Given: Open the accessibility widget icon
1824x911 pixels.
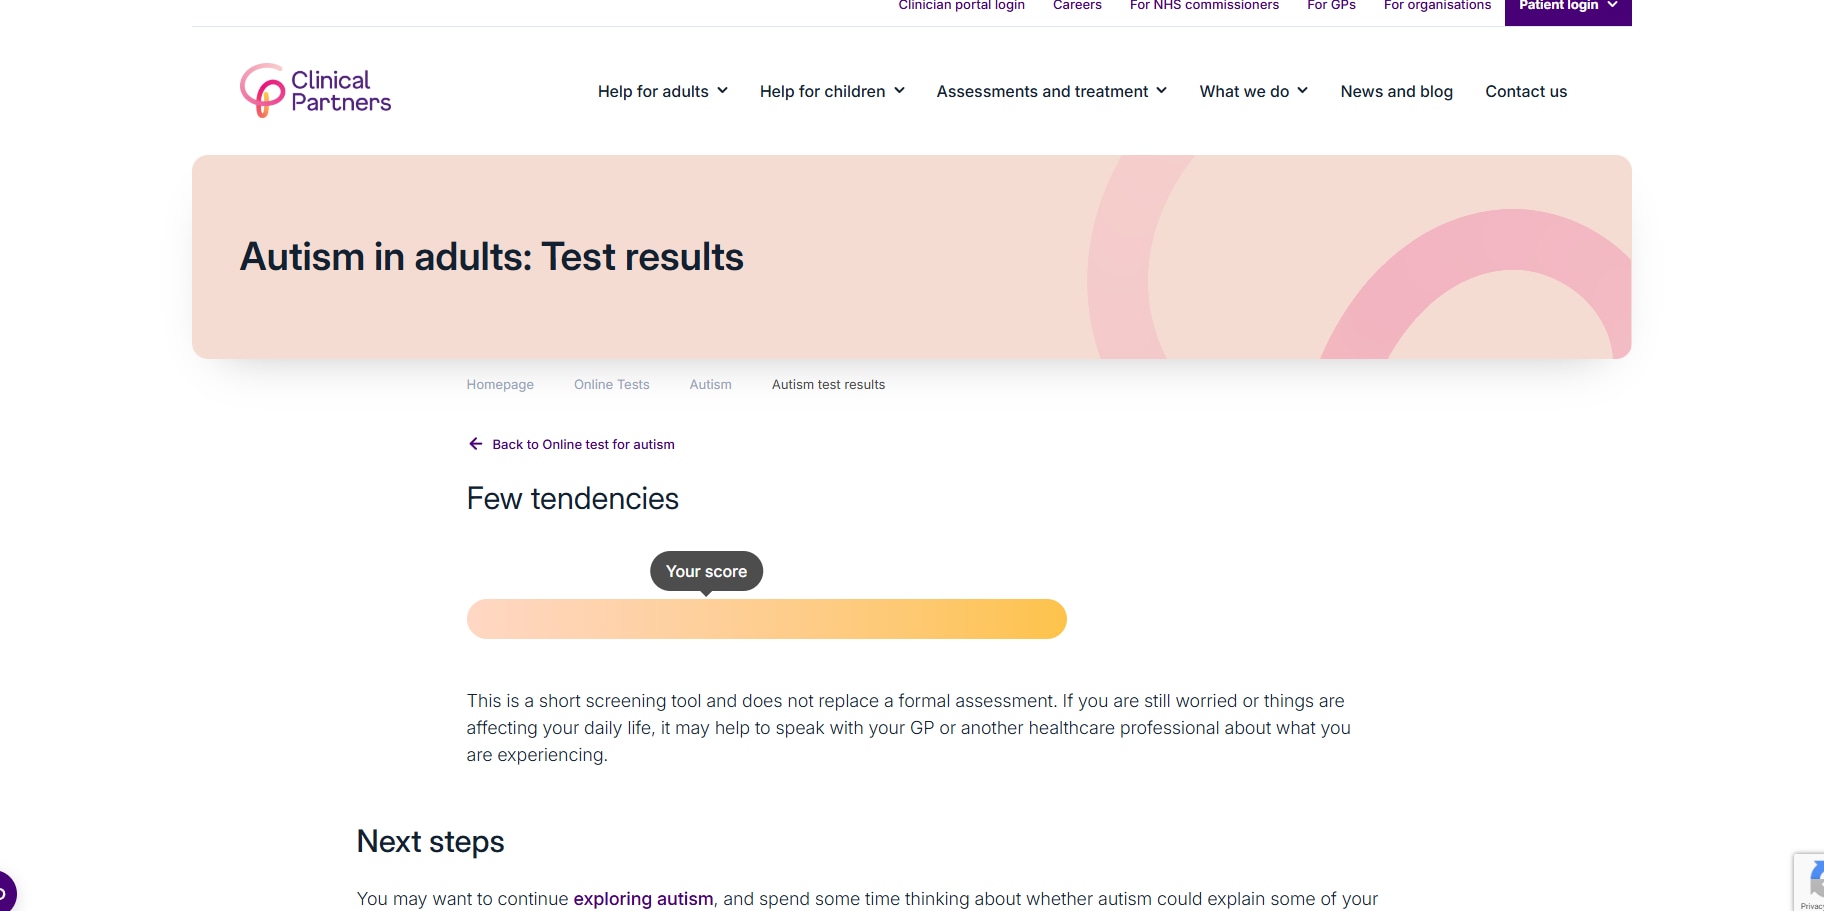Looking at the screenshot, I should point(5,892).
